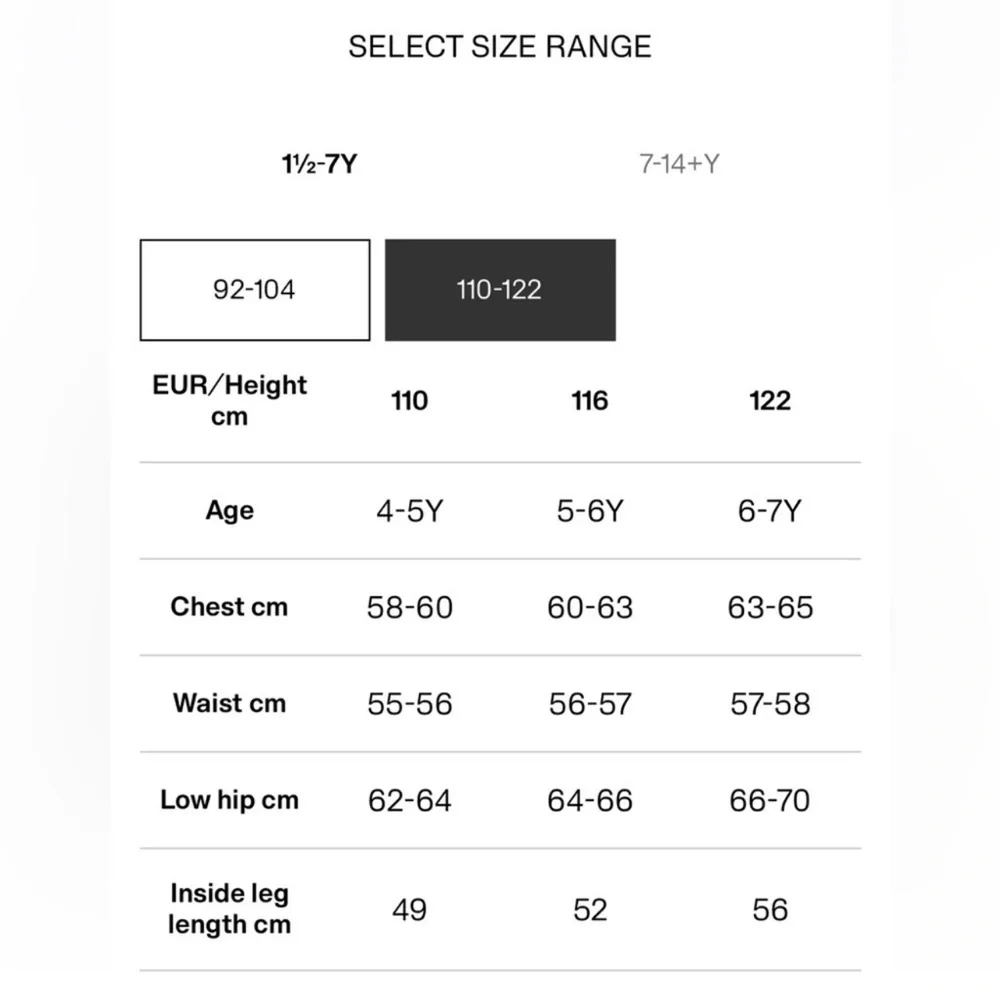Click the 116 column header
This screenshot has width=1000, height=1000.
click(590, 401)
